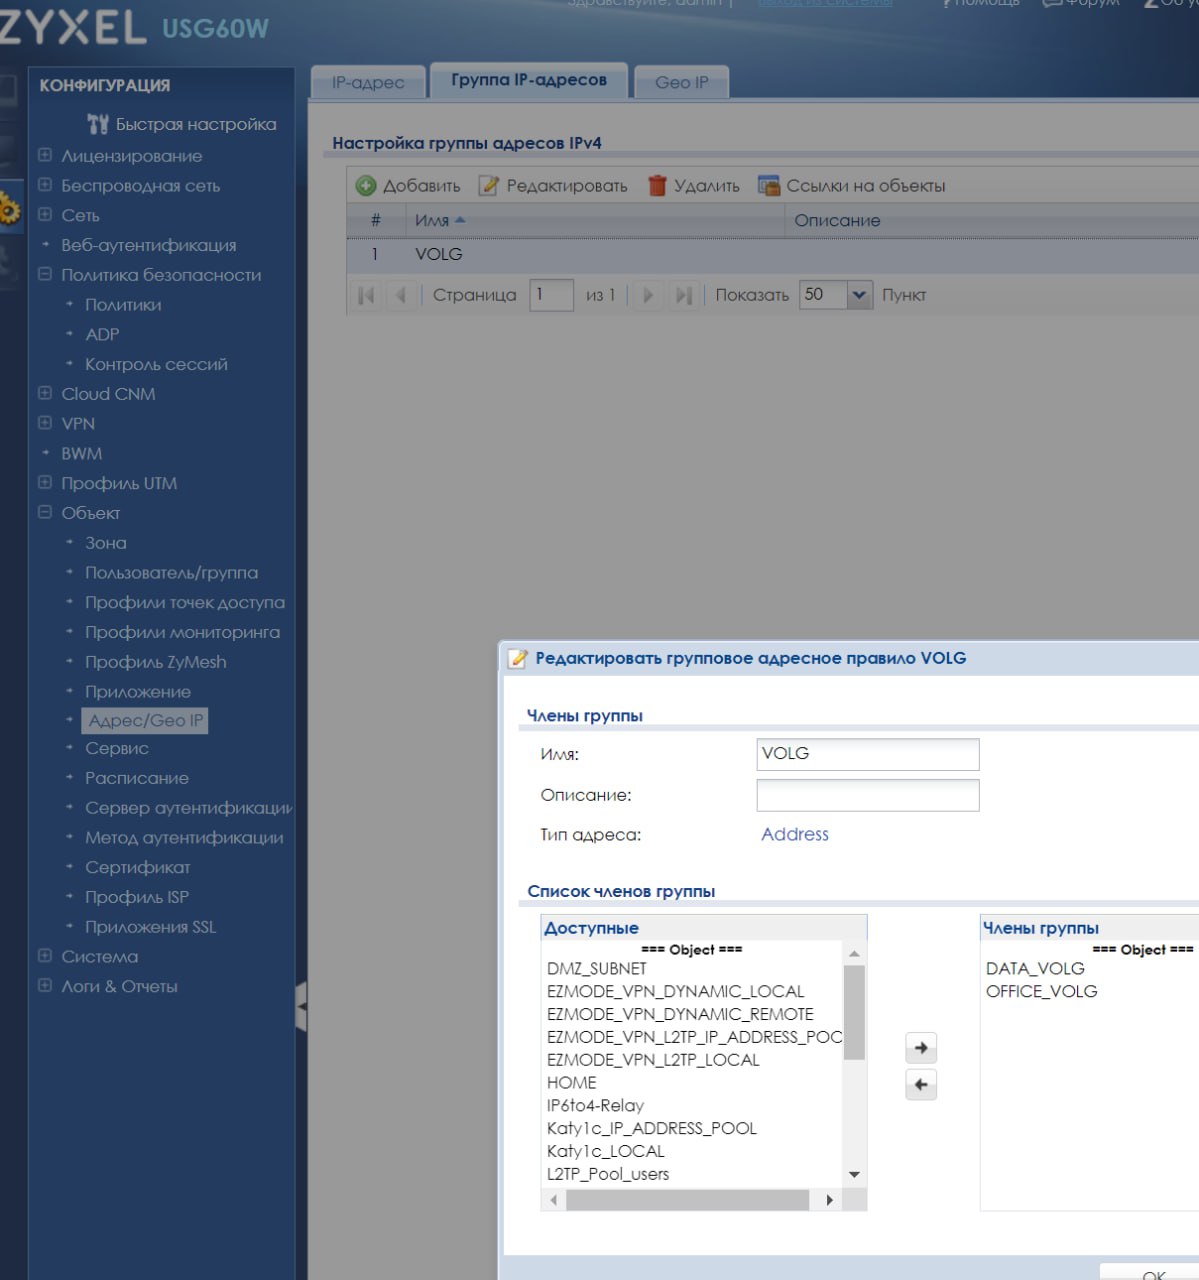Open the ADP menu item
This screenshot has height=1280, width=1199.
(102, 334)
